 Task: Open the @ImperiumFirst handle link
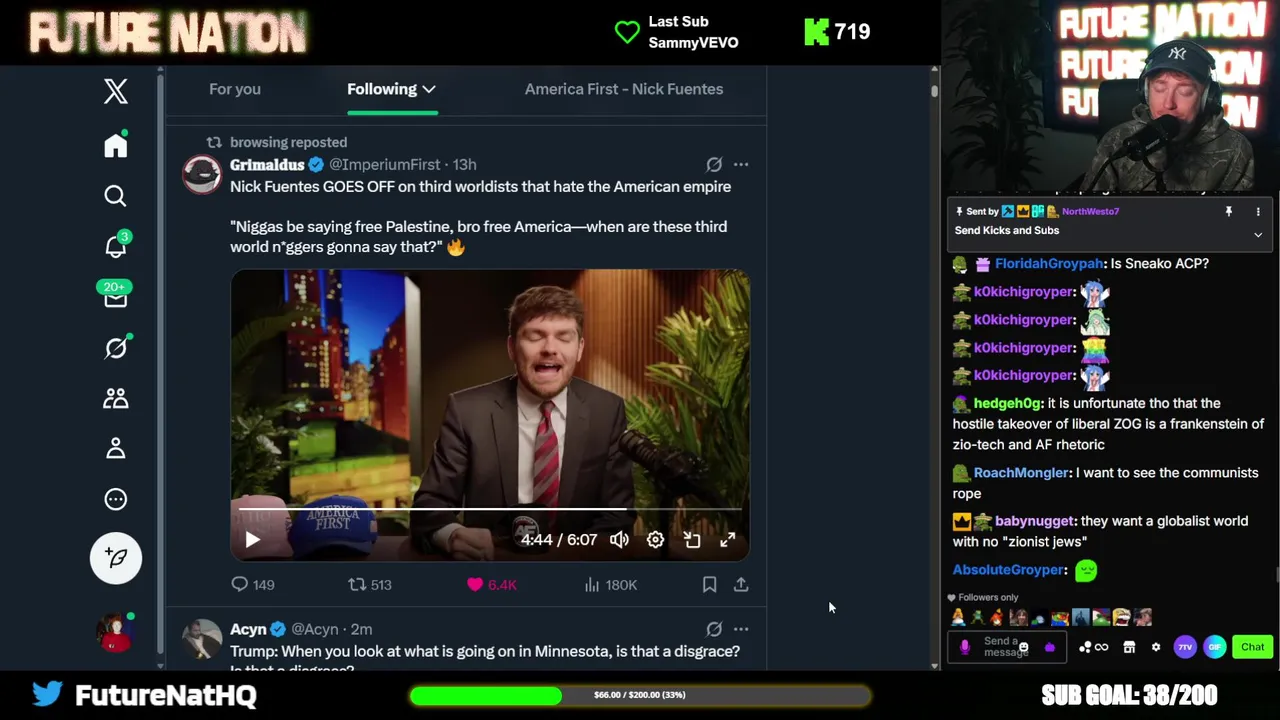click(384, 164)
